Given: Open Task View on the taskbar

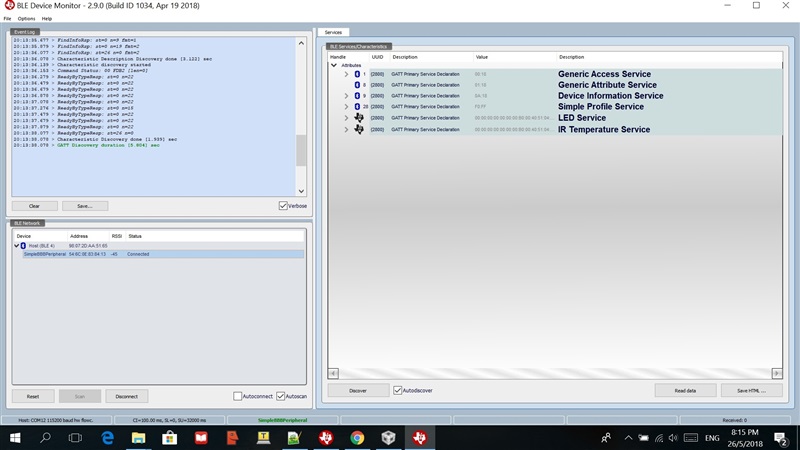Looking at the screenshot, I should coord(76,438).
